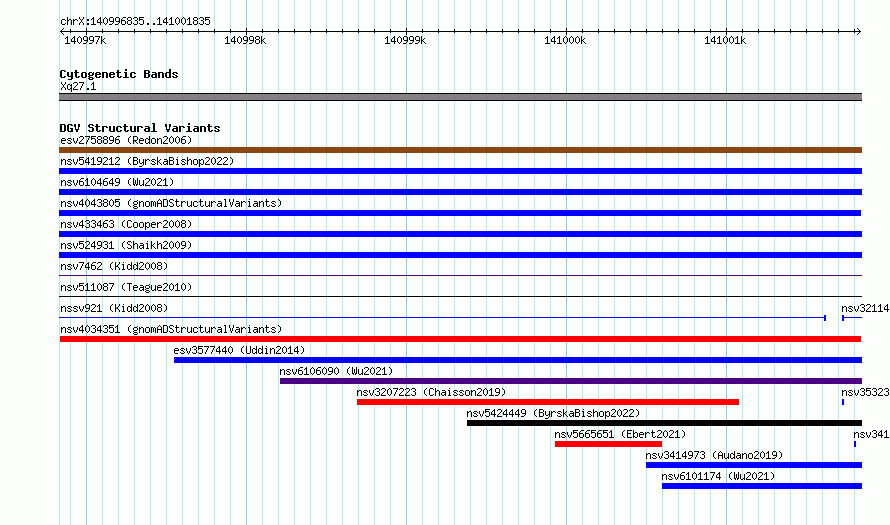Image resolution: width=890 pixels, height=525 pixels.
Task: Open the nssv921 (Kidd2008) label
Action: coord(114,308)
